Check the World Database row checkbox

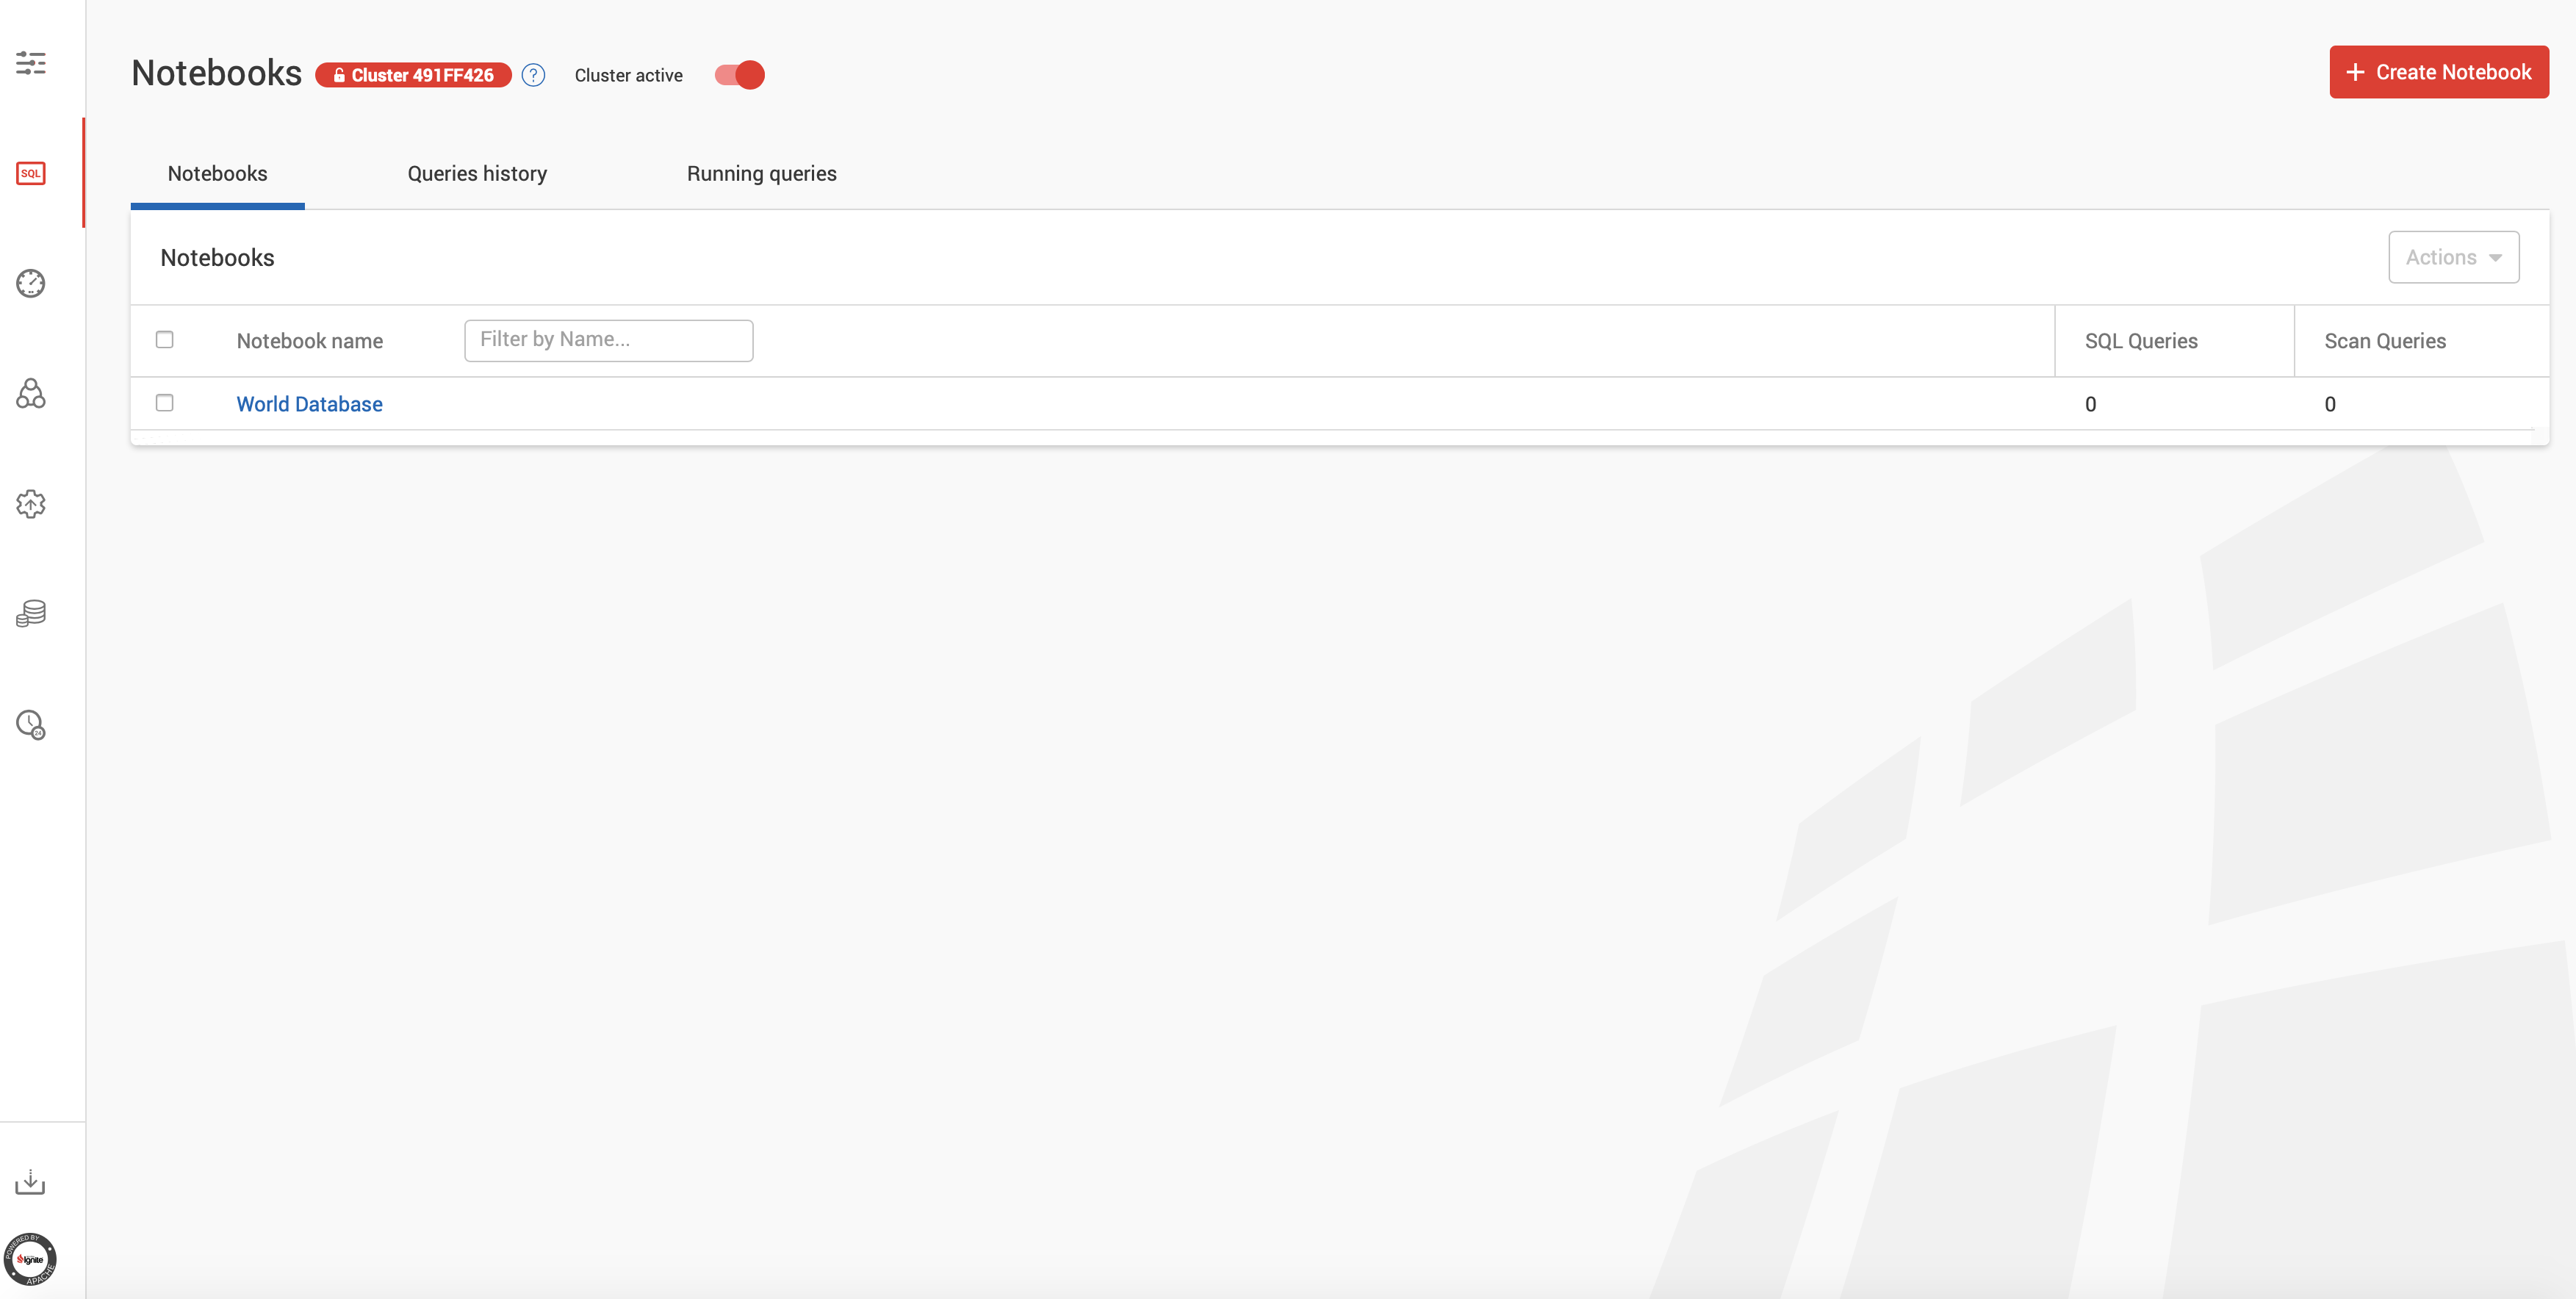click(165, 403)
